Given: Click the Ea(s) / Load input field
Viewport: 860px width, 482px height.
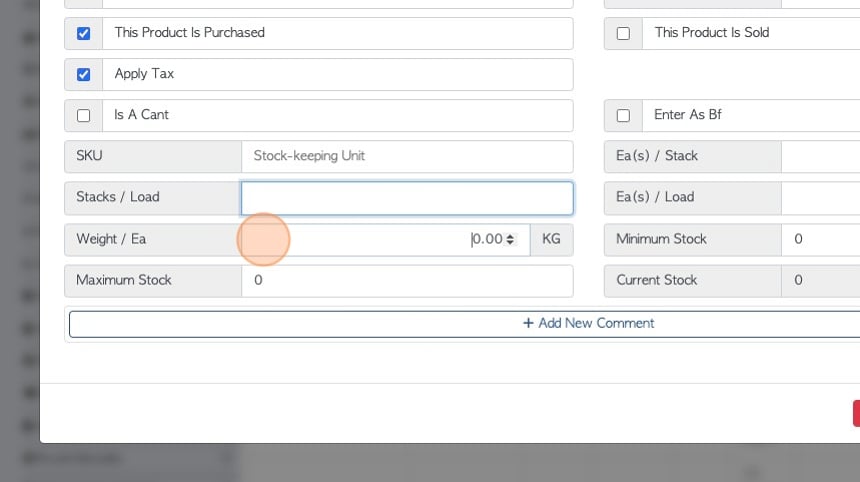Looking at the screenshot, I should pyautogui.click(x=821, y=198).
